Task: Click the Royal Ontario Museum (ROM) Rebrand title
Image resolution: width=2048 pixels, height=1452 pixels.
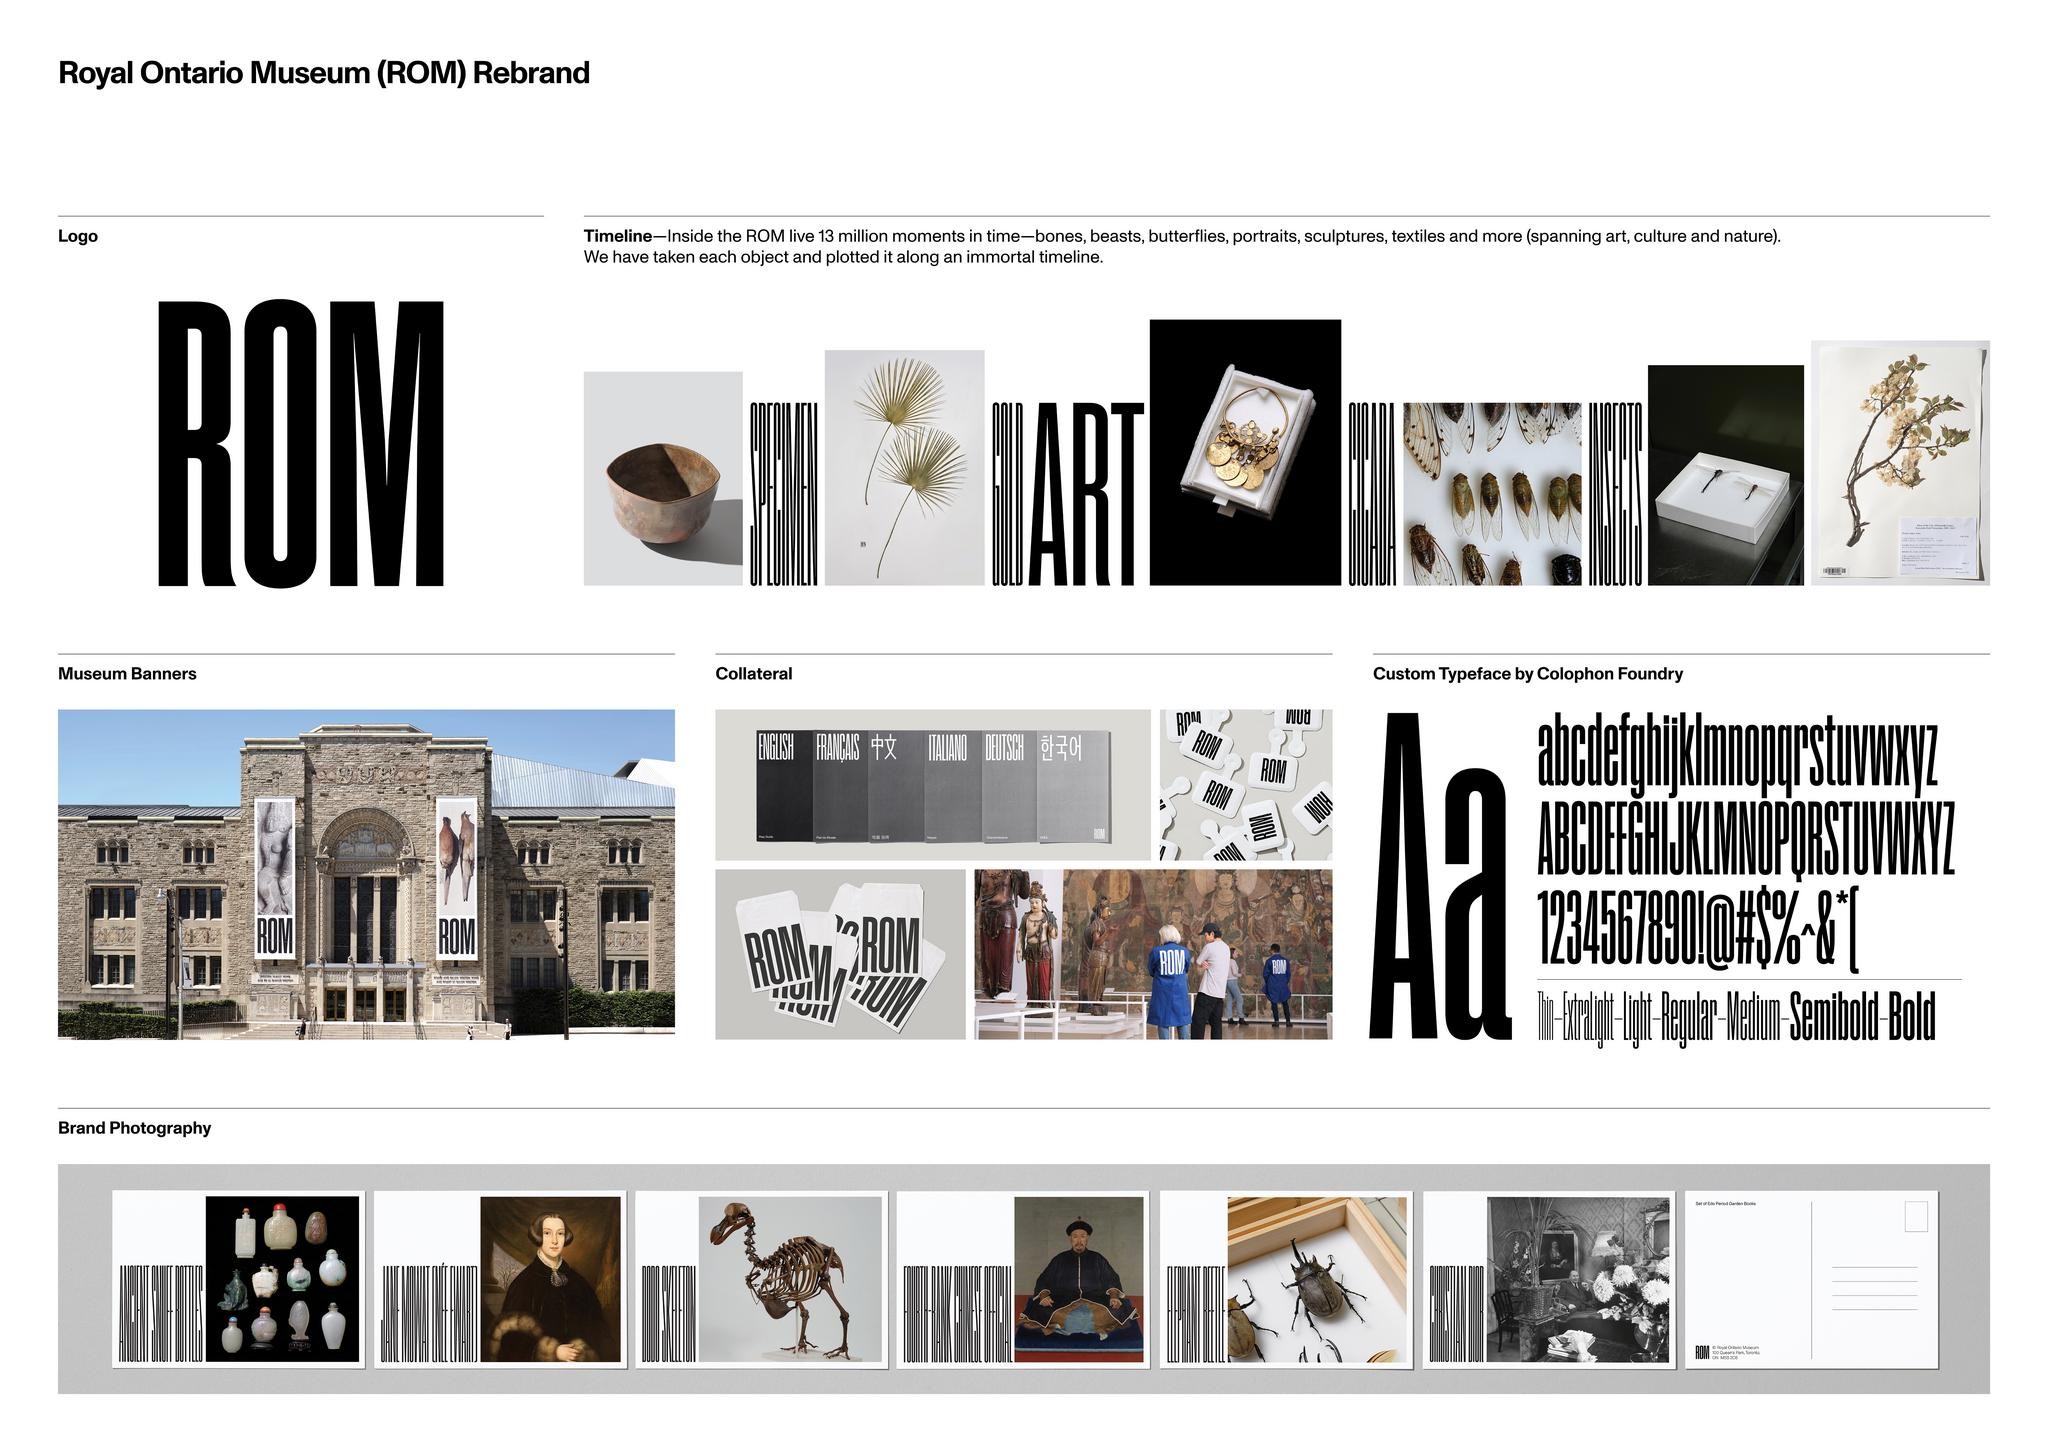Action: [325, 72]
